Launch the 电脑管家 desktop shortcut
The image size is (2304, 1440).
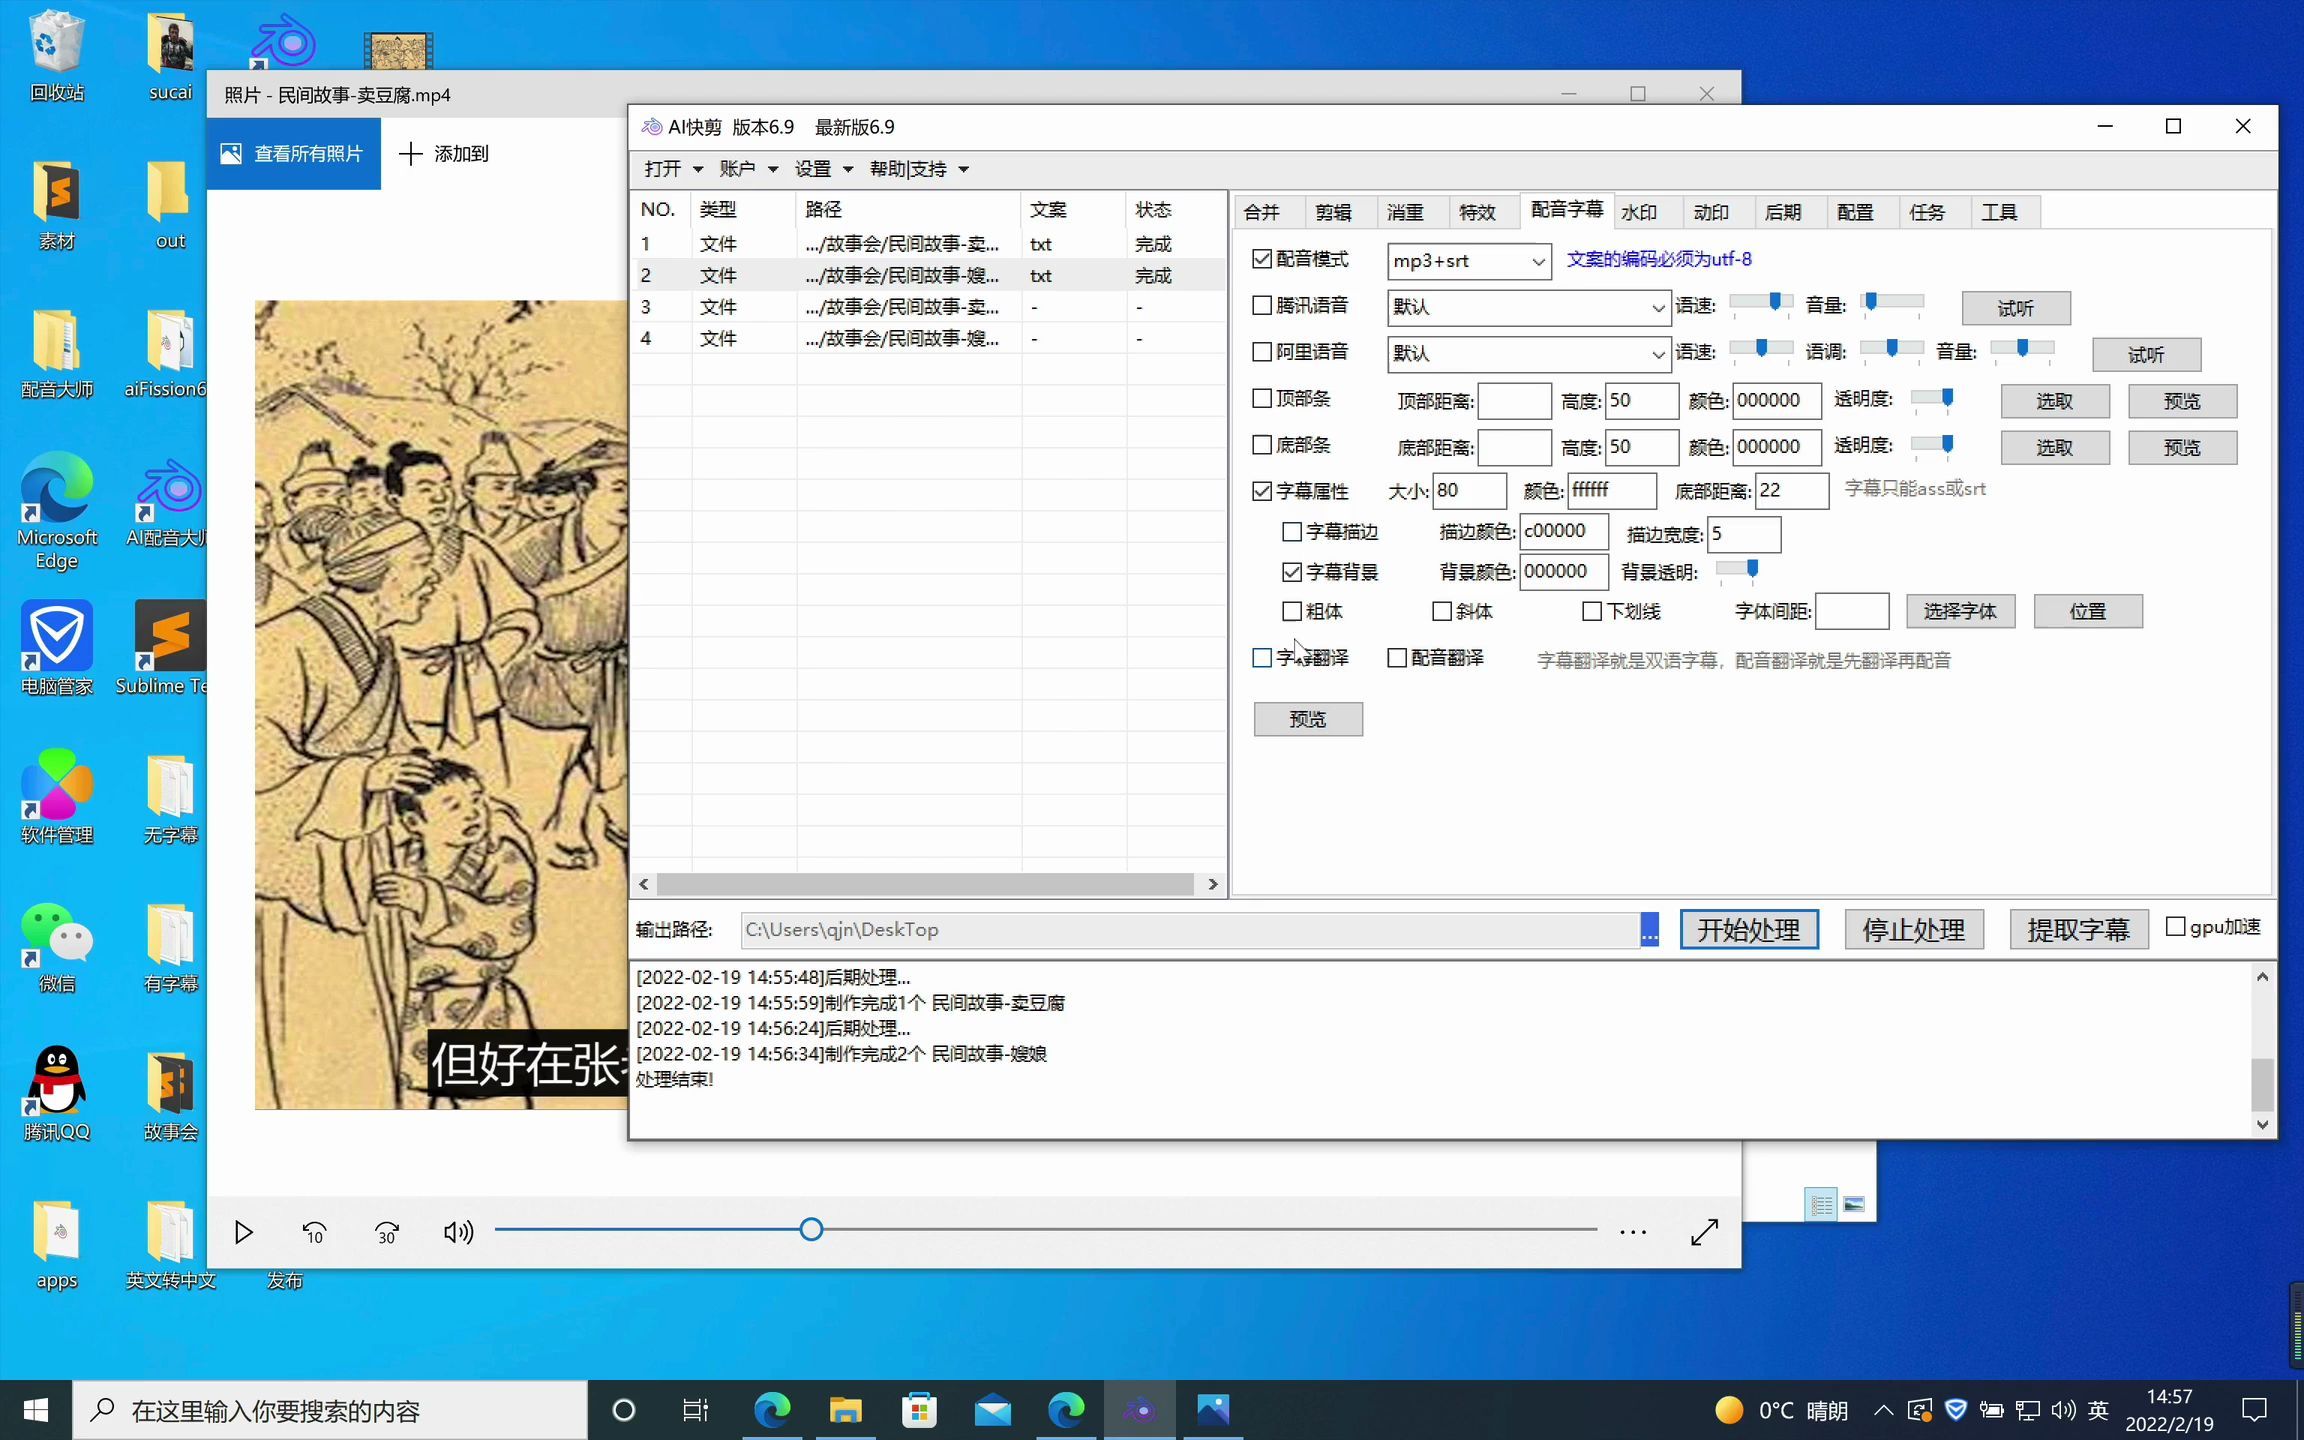coord(56,648)
